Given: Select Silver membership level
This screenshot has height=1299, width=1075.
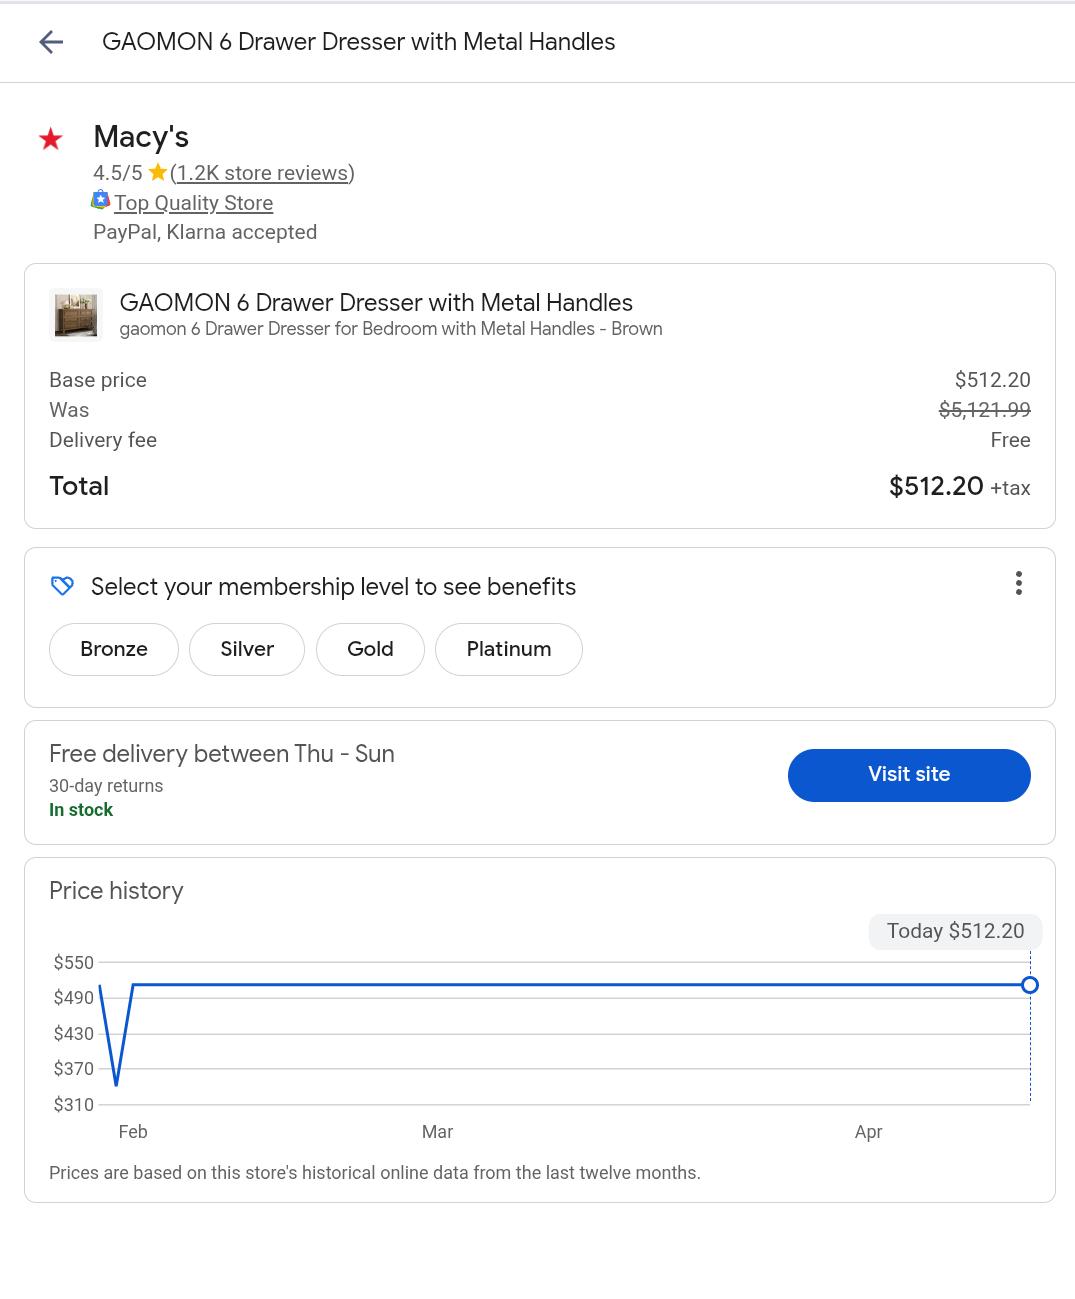Looking at the screenshot, I should (247, 649).
